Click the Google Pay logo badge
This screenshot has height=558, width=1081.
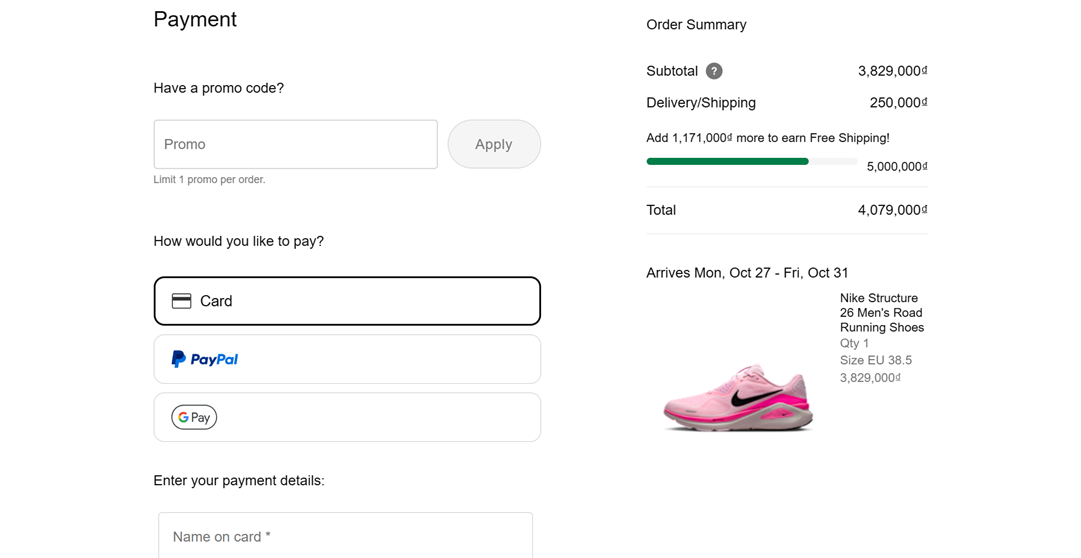[194, 417]
